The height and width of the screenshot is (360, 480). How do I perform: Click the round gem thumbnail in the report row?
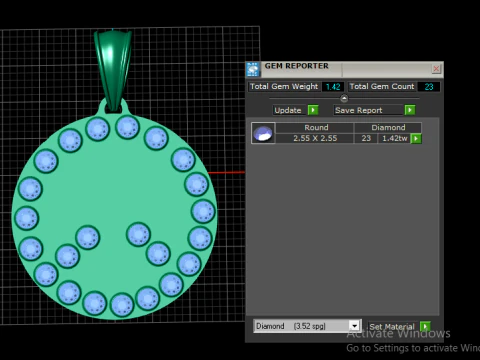point(263,133)
